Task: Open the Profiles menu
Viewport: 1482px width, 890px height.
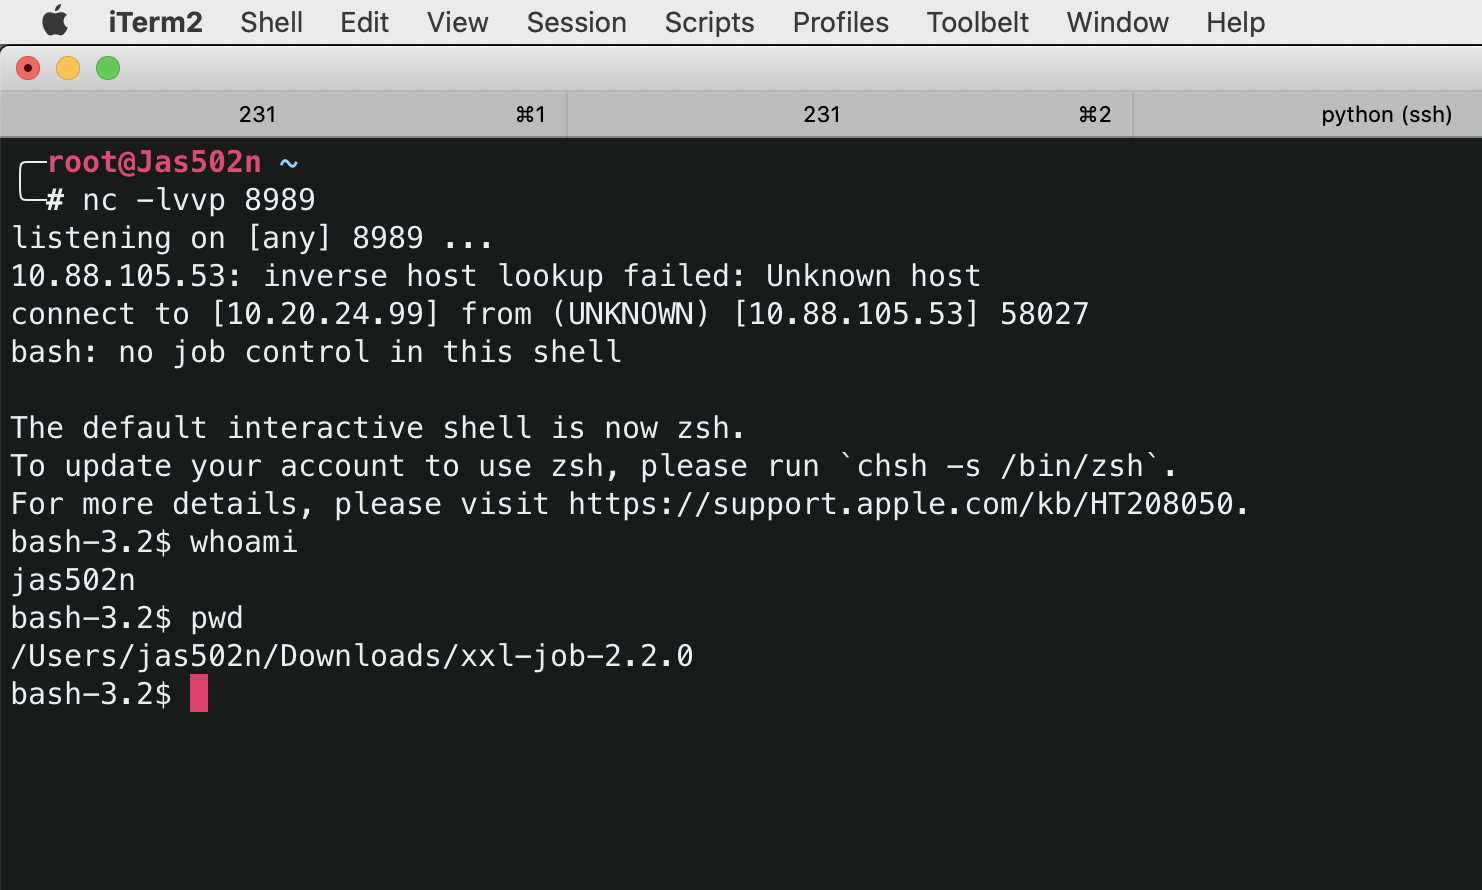Action: (x=840, y=22)
